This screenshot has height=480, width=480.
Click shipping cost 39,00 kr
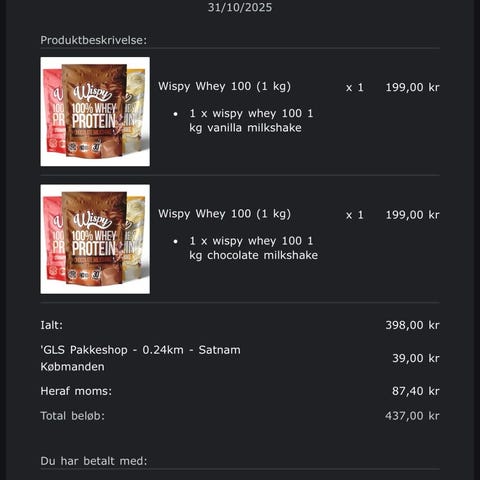(x=416, y=358)
